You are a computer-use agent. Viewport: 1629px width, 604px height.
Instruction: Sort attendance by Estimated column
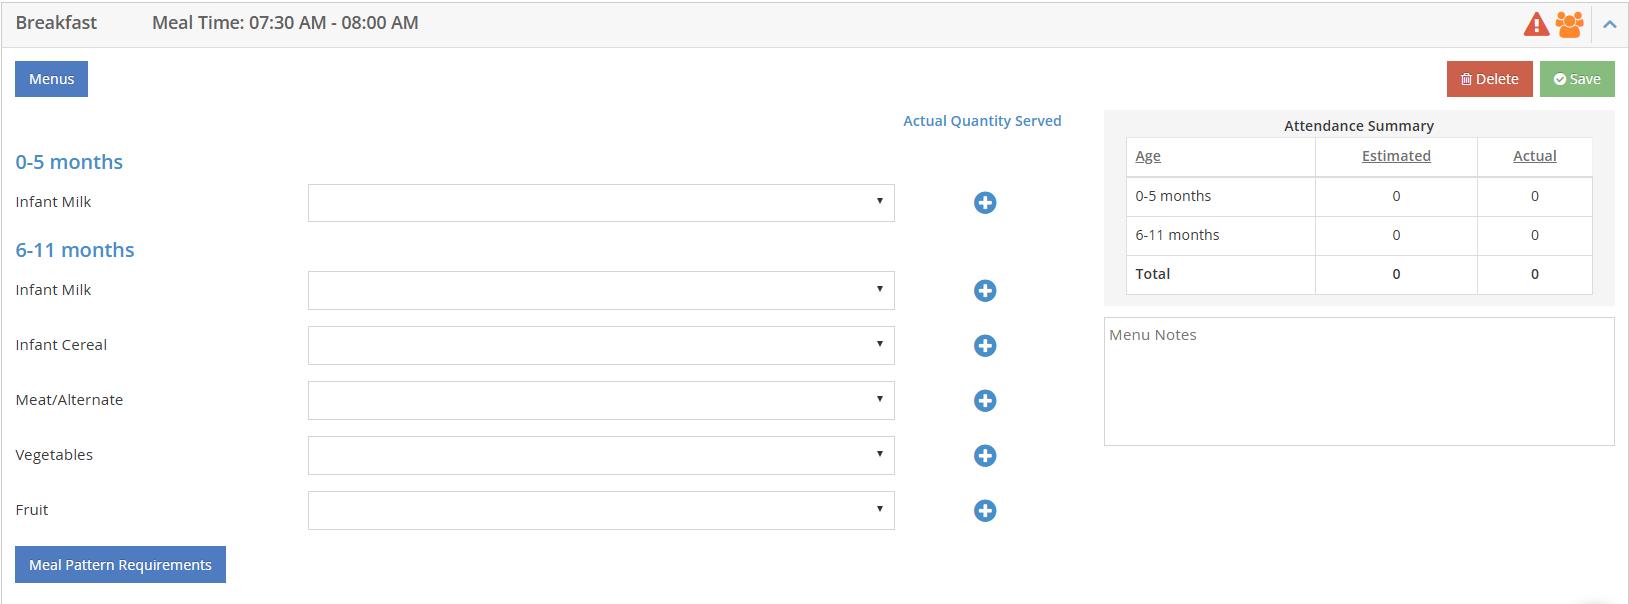(x=1396, y=156)
